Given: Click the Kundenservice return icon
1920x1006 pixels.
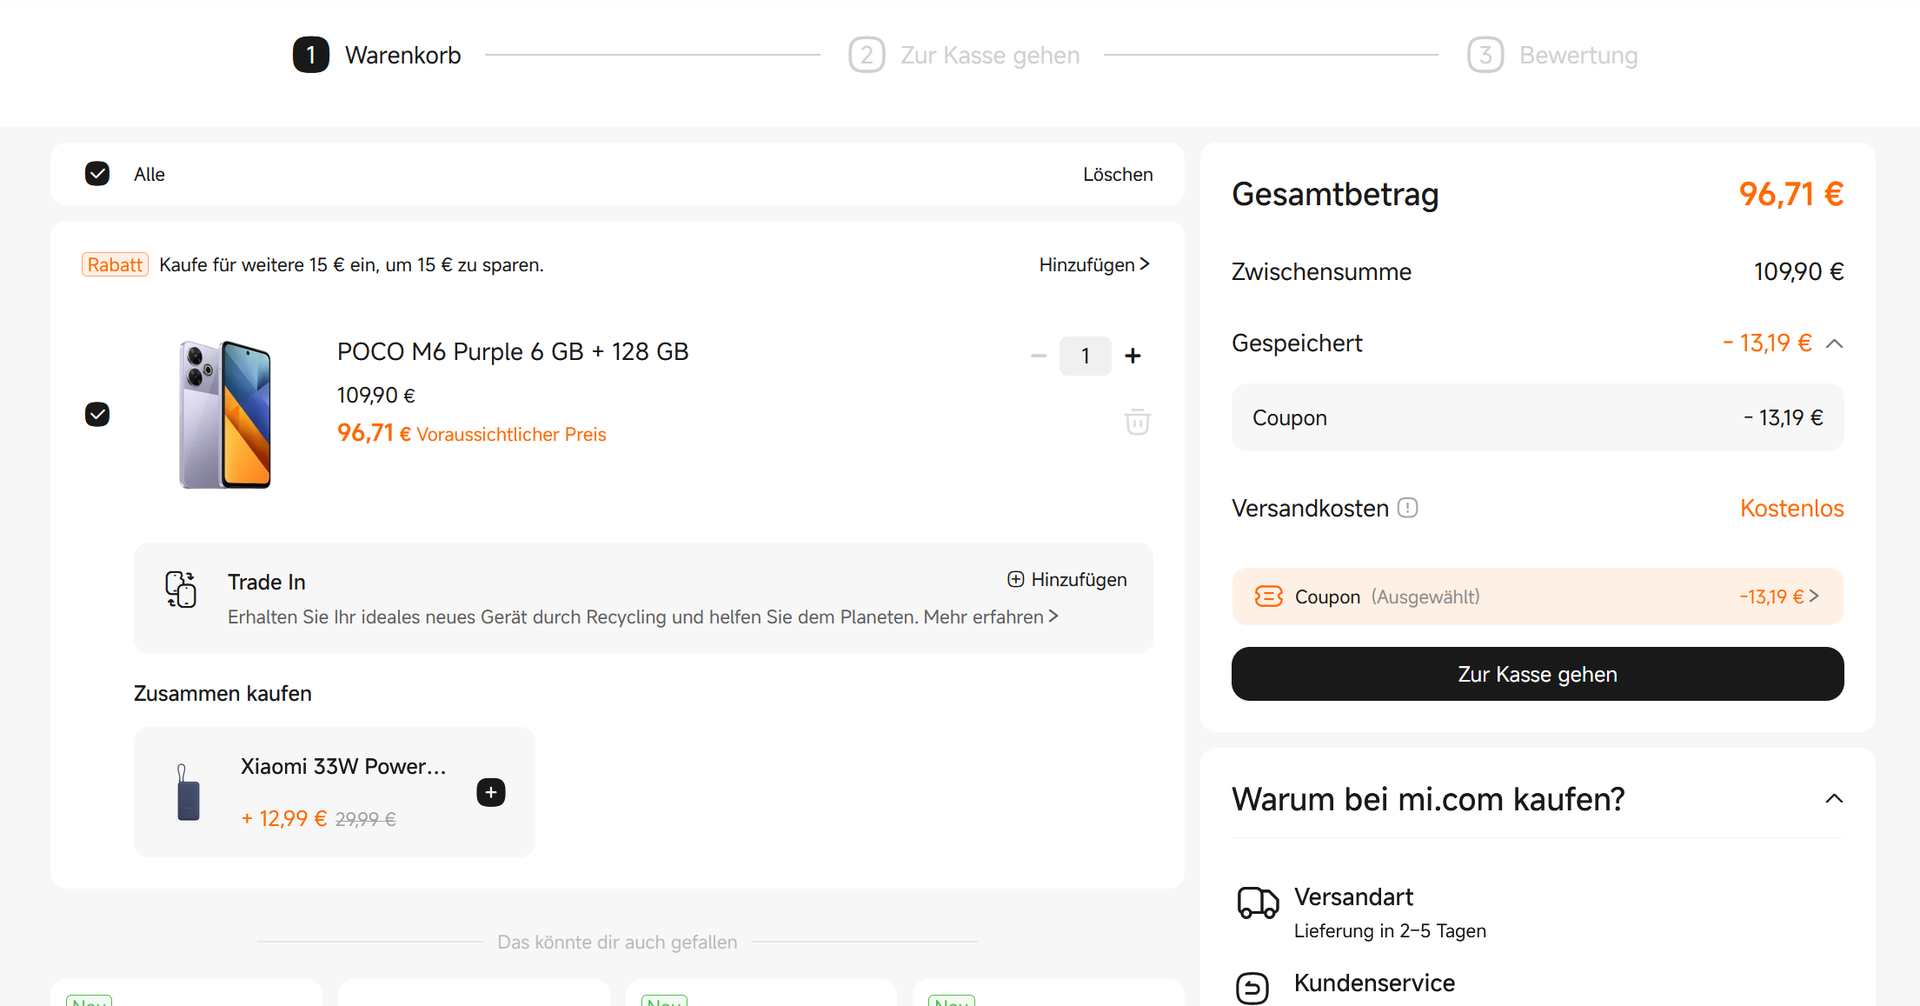Looking at the screenshot, I should [1252, 987].
